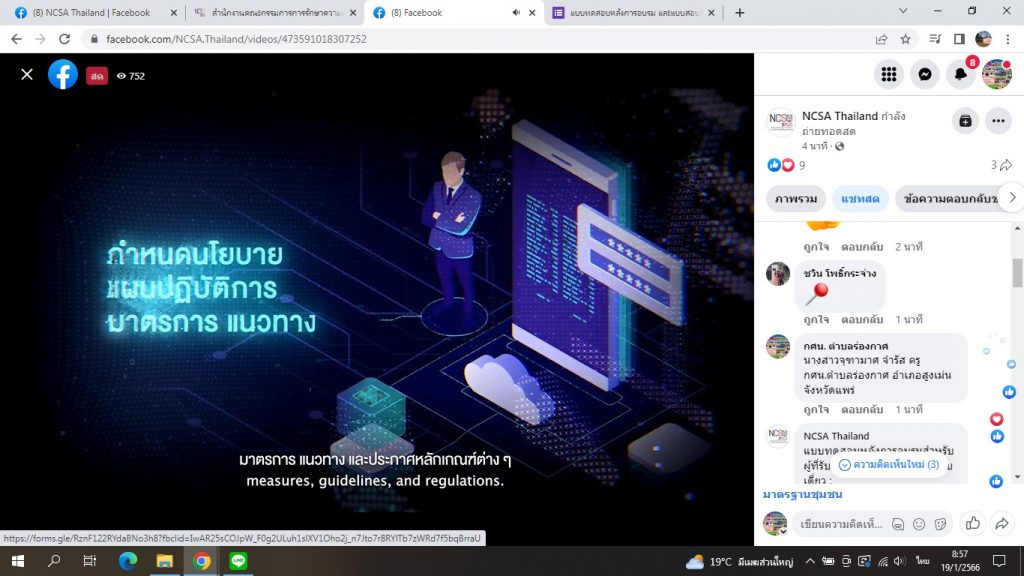The image size is (1024, 576).
Task: Save the live video to a collection
Action: click(x=965, y=121)
